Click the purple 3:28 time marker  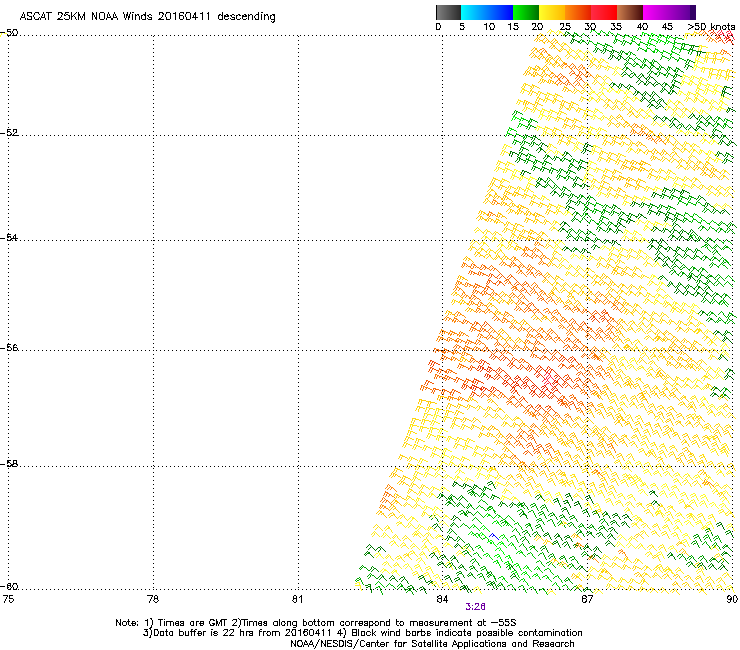[475, 607]
